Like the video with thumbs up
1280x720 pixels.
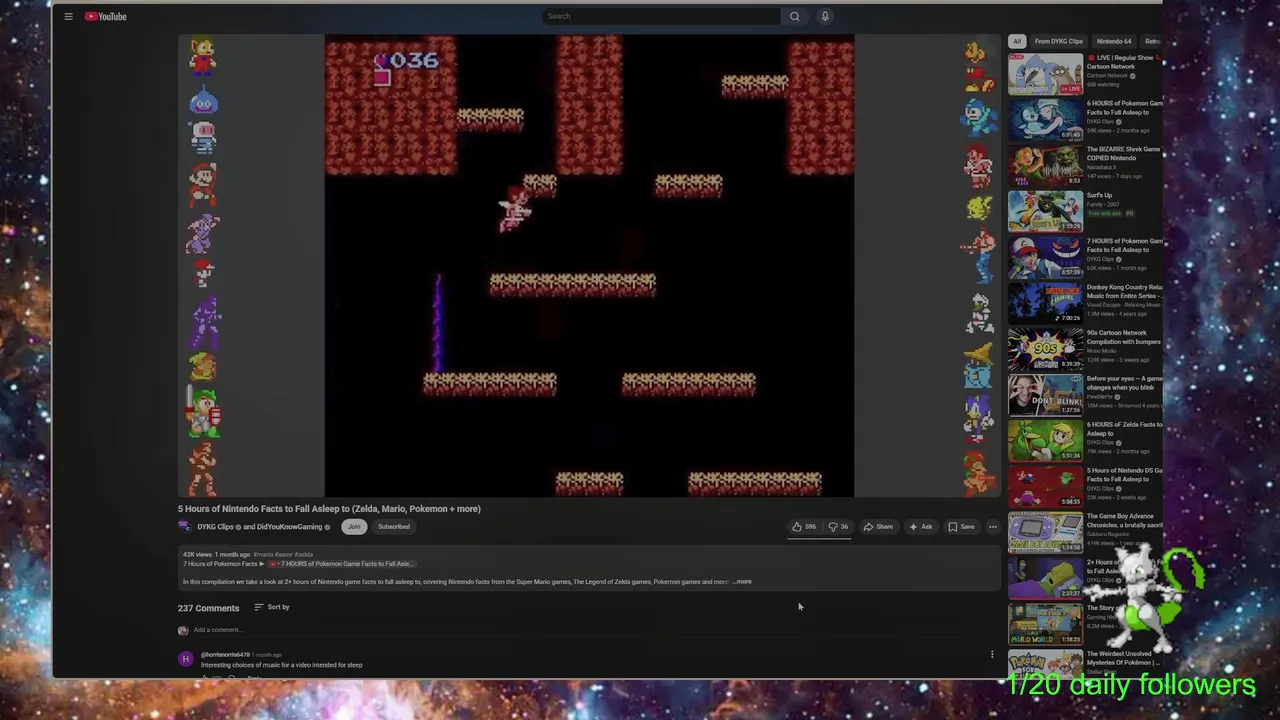click(x=804, y=527)
